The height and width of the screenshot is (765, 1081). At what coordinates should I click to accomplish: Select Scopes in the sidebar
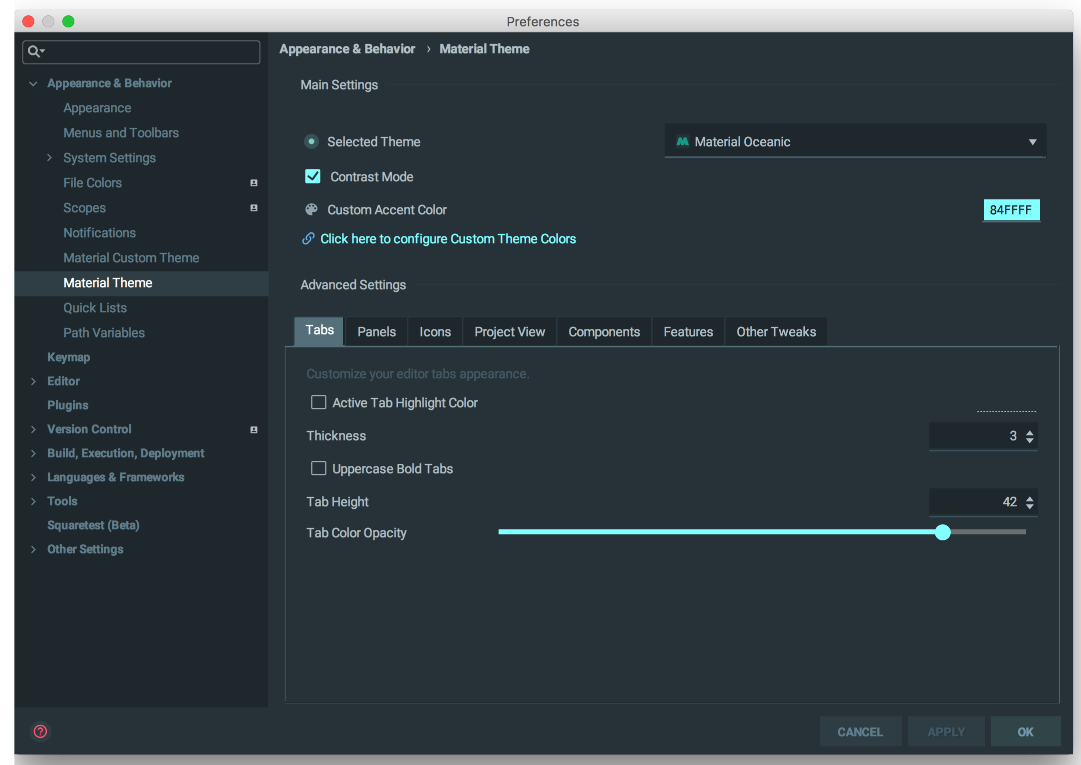point(84,207)
